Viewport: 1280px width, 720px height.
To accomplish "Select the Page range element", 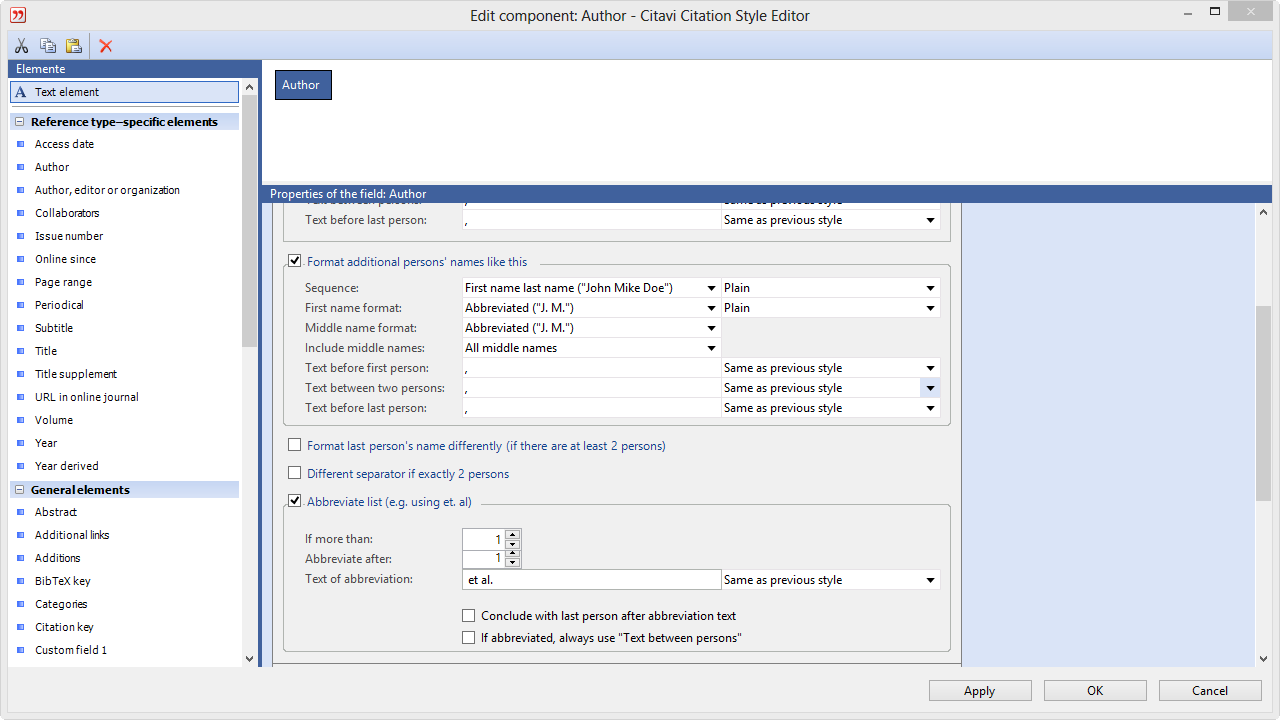I will (63, 282).
